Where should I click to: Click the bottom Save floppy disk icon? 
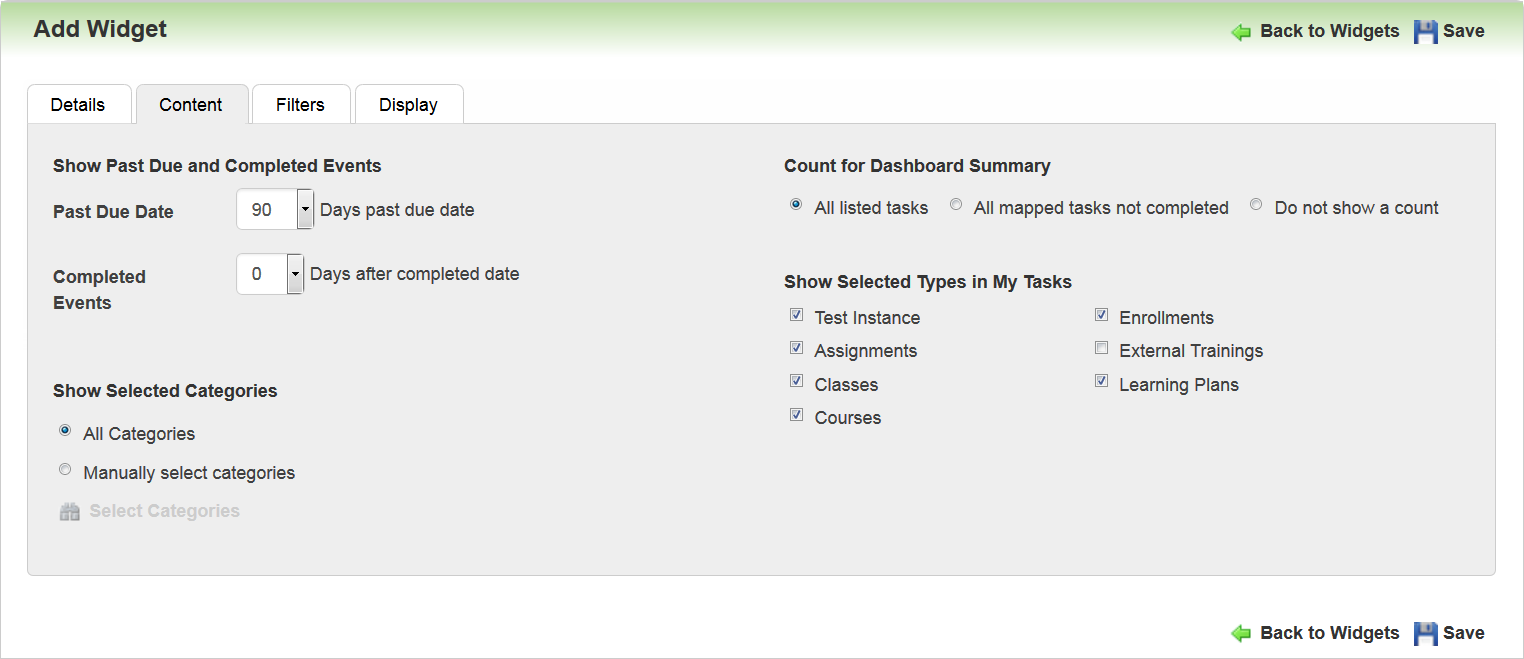point(1425,633)
